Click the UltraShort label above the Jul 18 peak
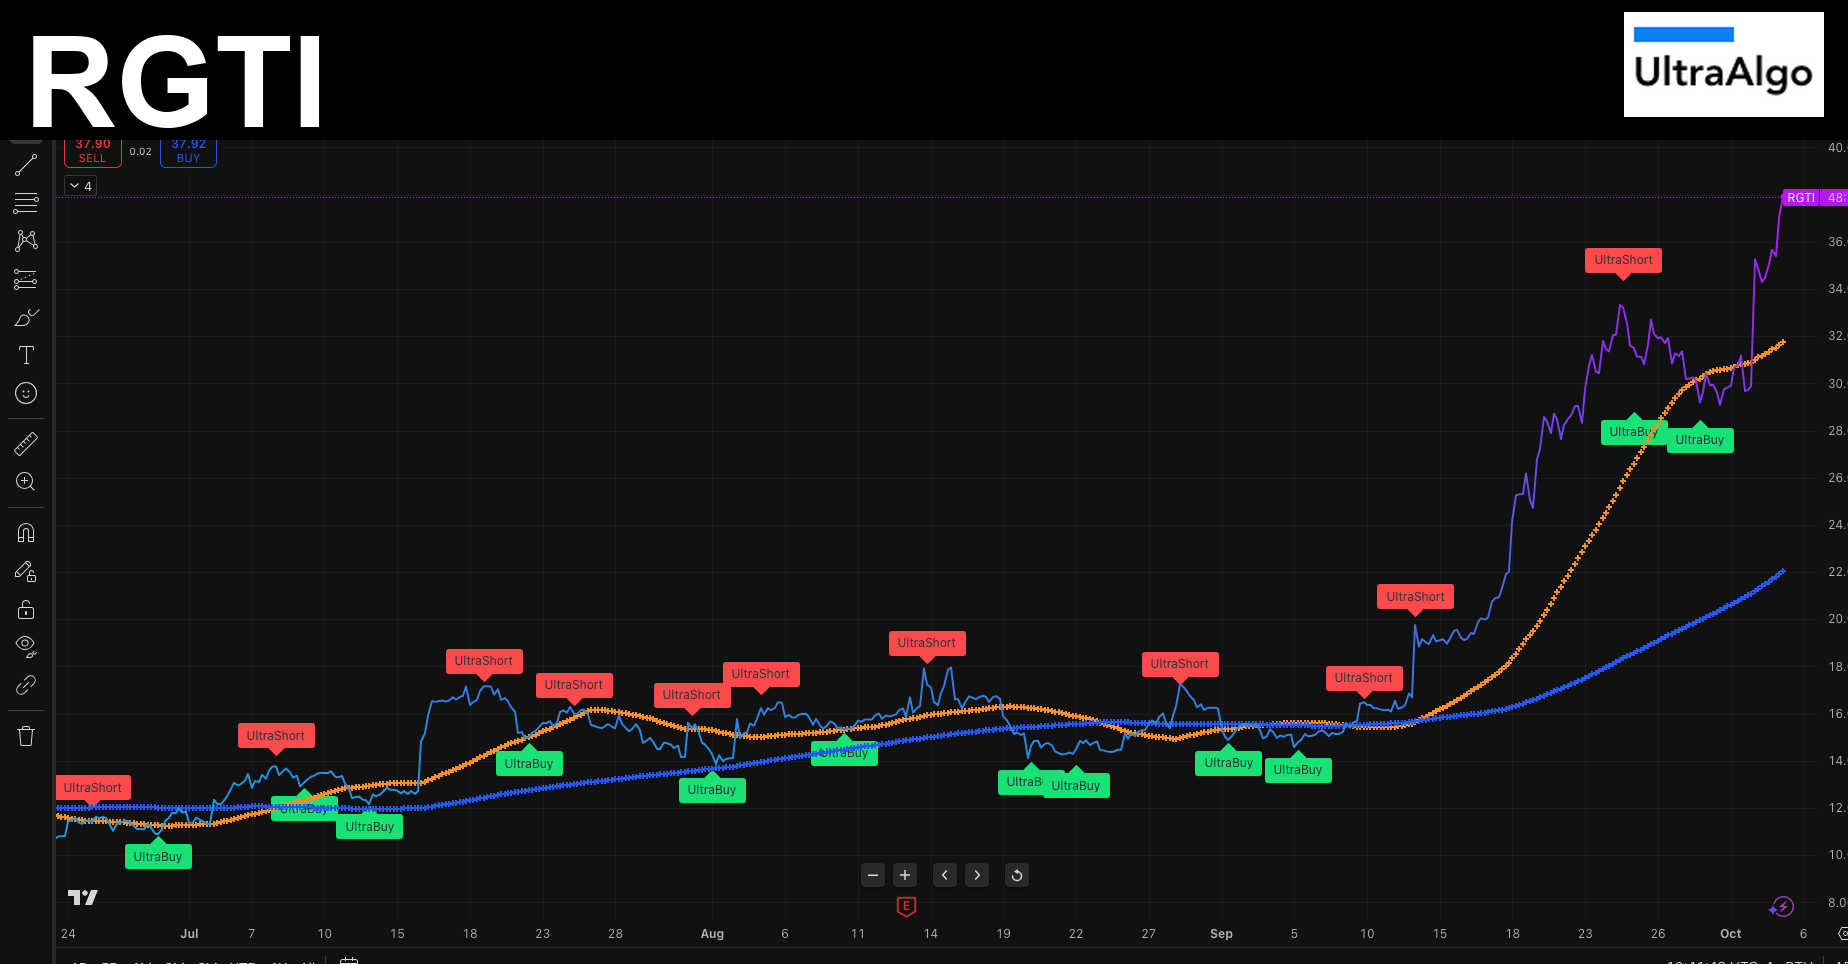The height and width of the screenshot is (964, 1848). point(483,661)
